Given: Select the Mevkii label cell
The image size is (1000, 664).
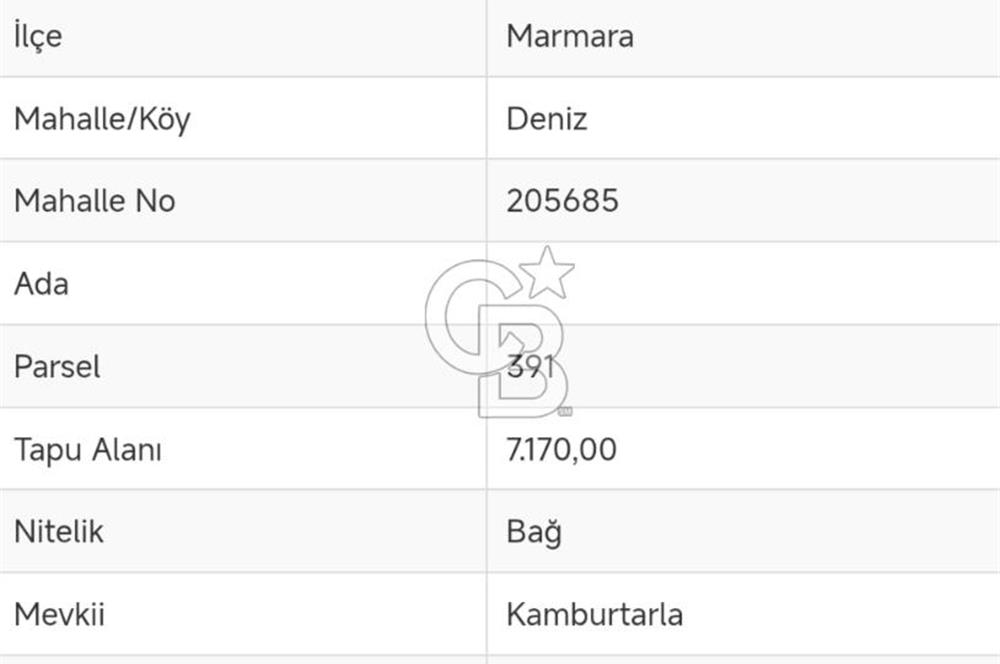Looking at the screenshot, I should tap(59, 614).
